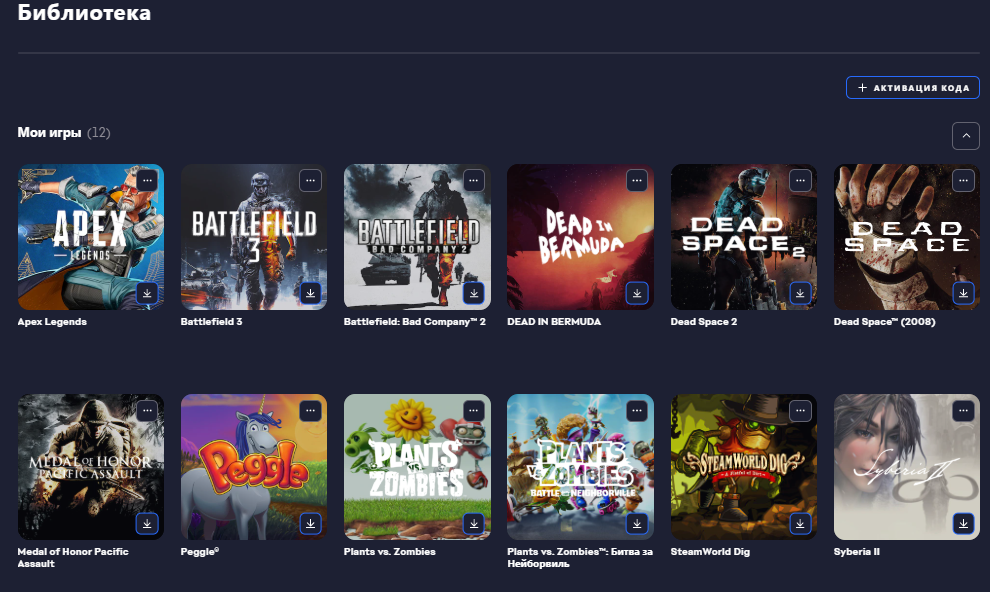990x592 pixels.
Task: Download Plants vs. Zombies Battle for Neighborville
Action: (637, 524)
